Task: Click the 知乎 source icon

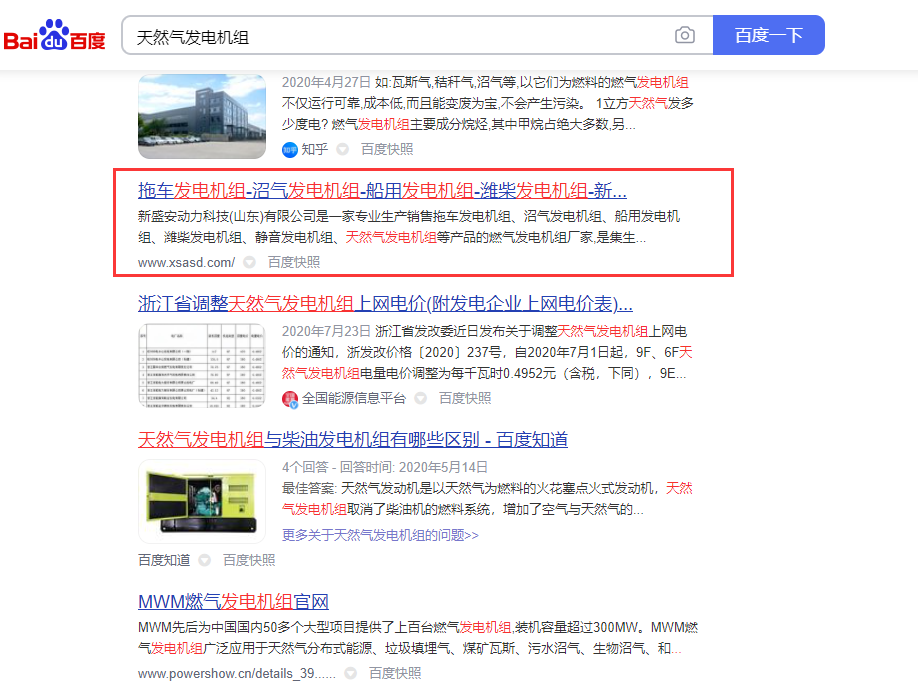Action: 290,150
